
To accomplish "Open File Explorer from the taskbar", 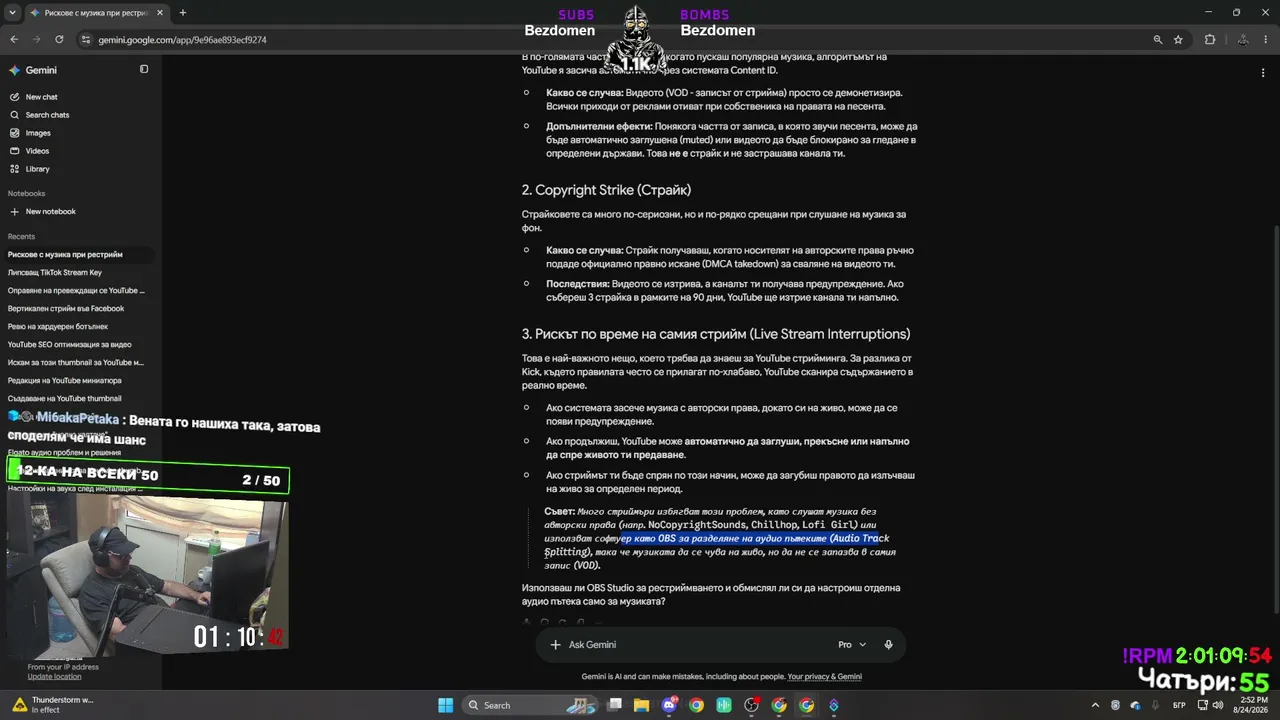I will tap(642, 705).
